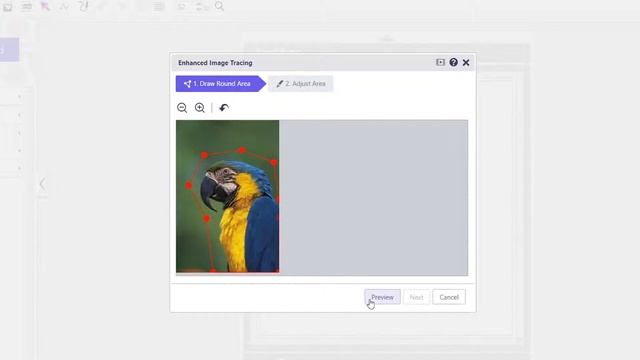The image size is (640, 360).
Task: Switch to the 2. Adjust Area step
Action: click(301, 84)
